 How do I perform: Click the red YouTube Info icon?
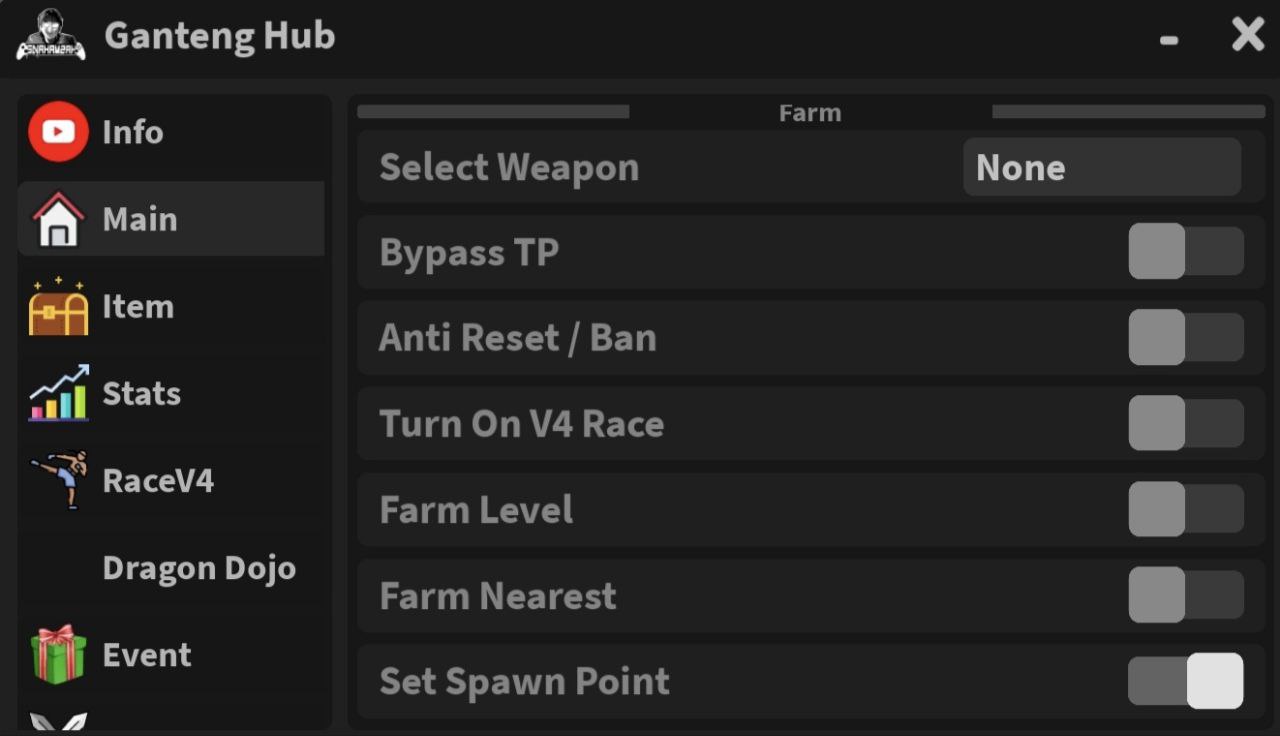point(58,132)
